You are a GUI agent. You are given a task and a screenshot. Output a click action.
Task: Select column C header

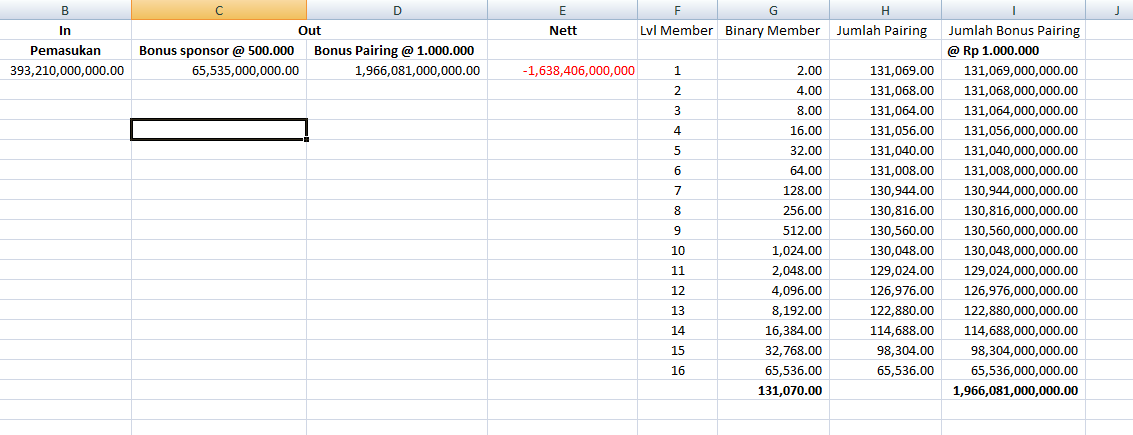(x=218, y=10)
